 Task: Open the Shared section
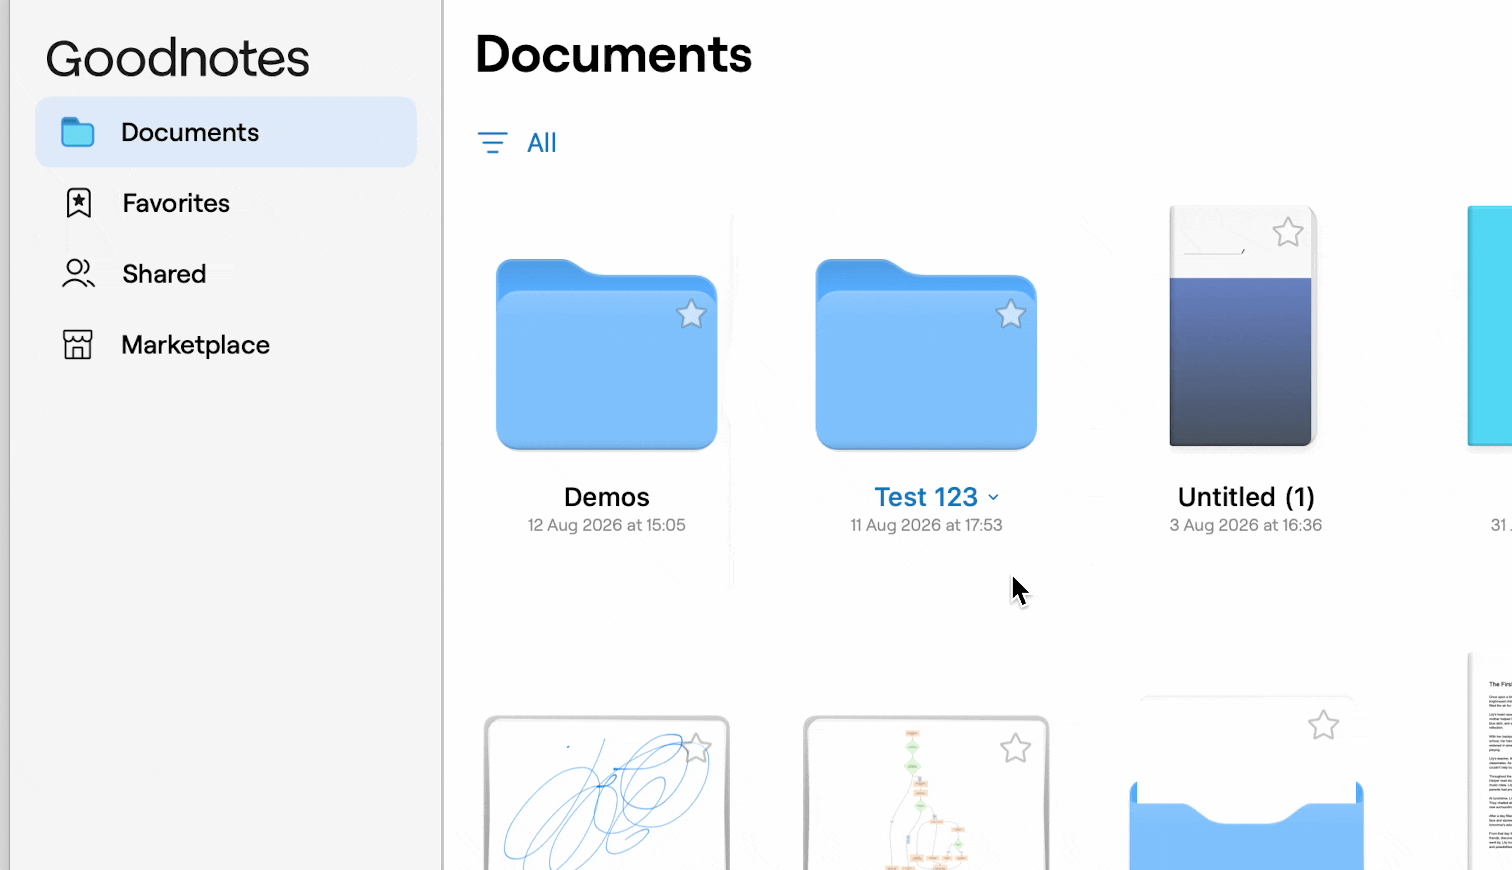tap(164, 274)
